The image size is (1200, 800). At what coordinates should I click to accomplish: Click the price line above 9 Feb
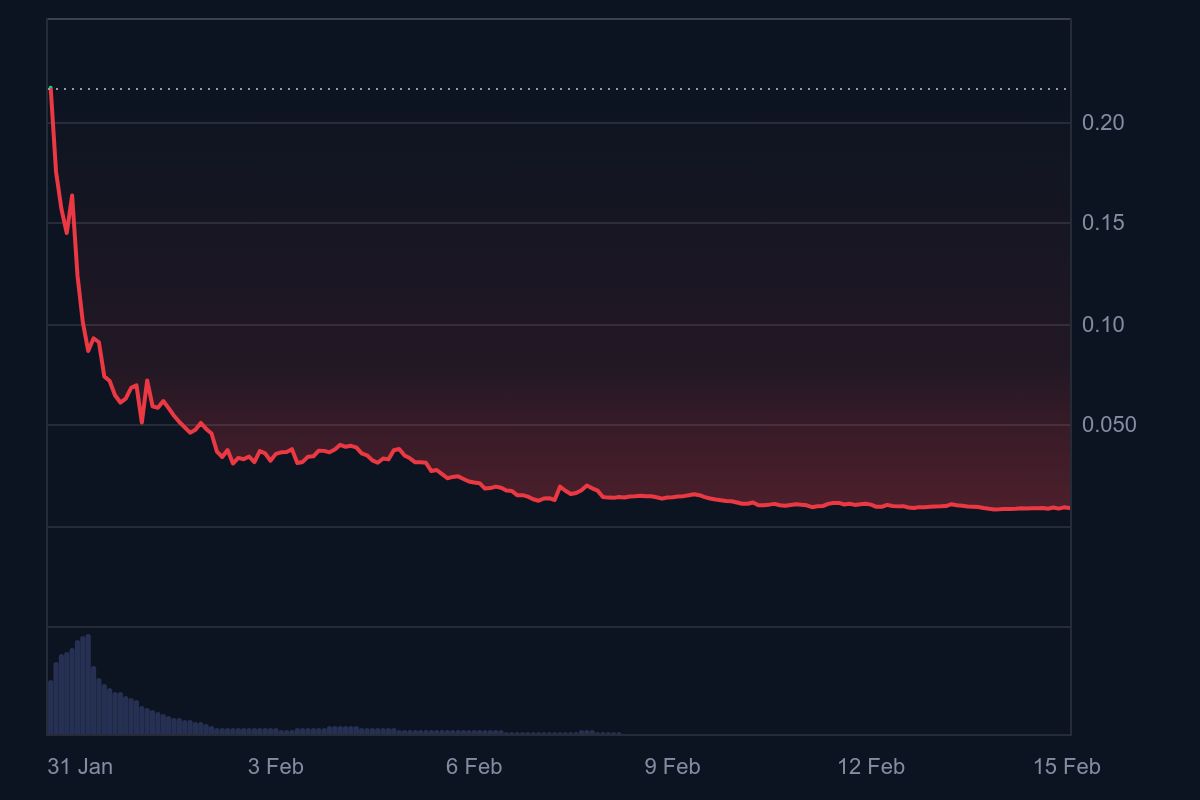point(672,497)
